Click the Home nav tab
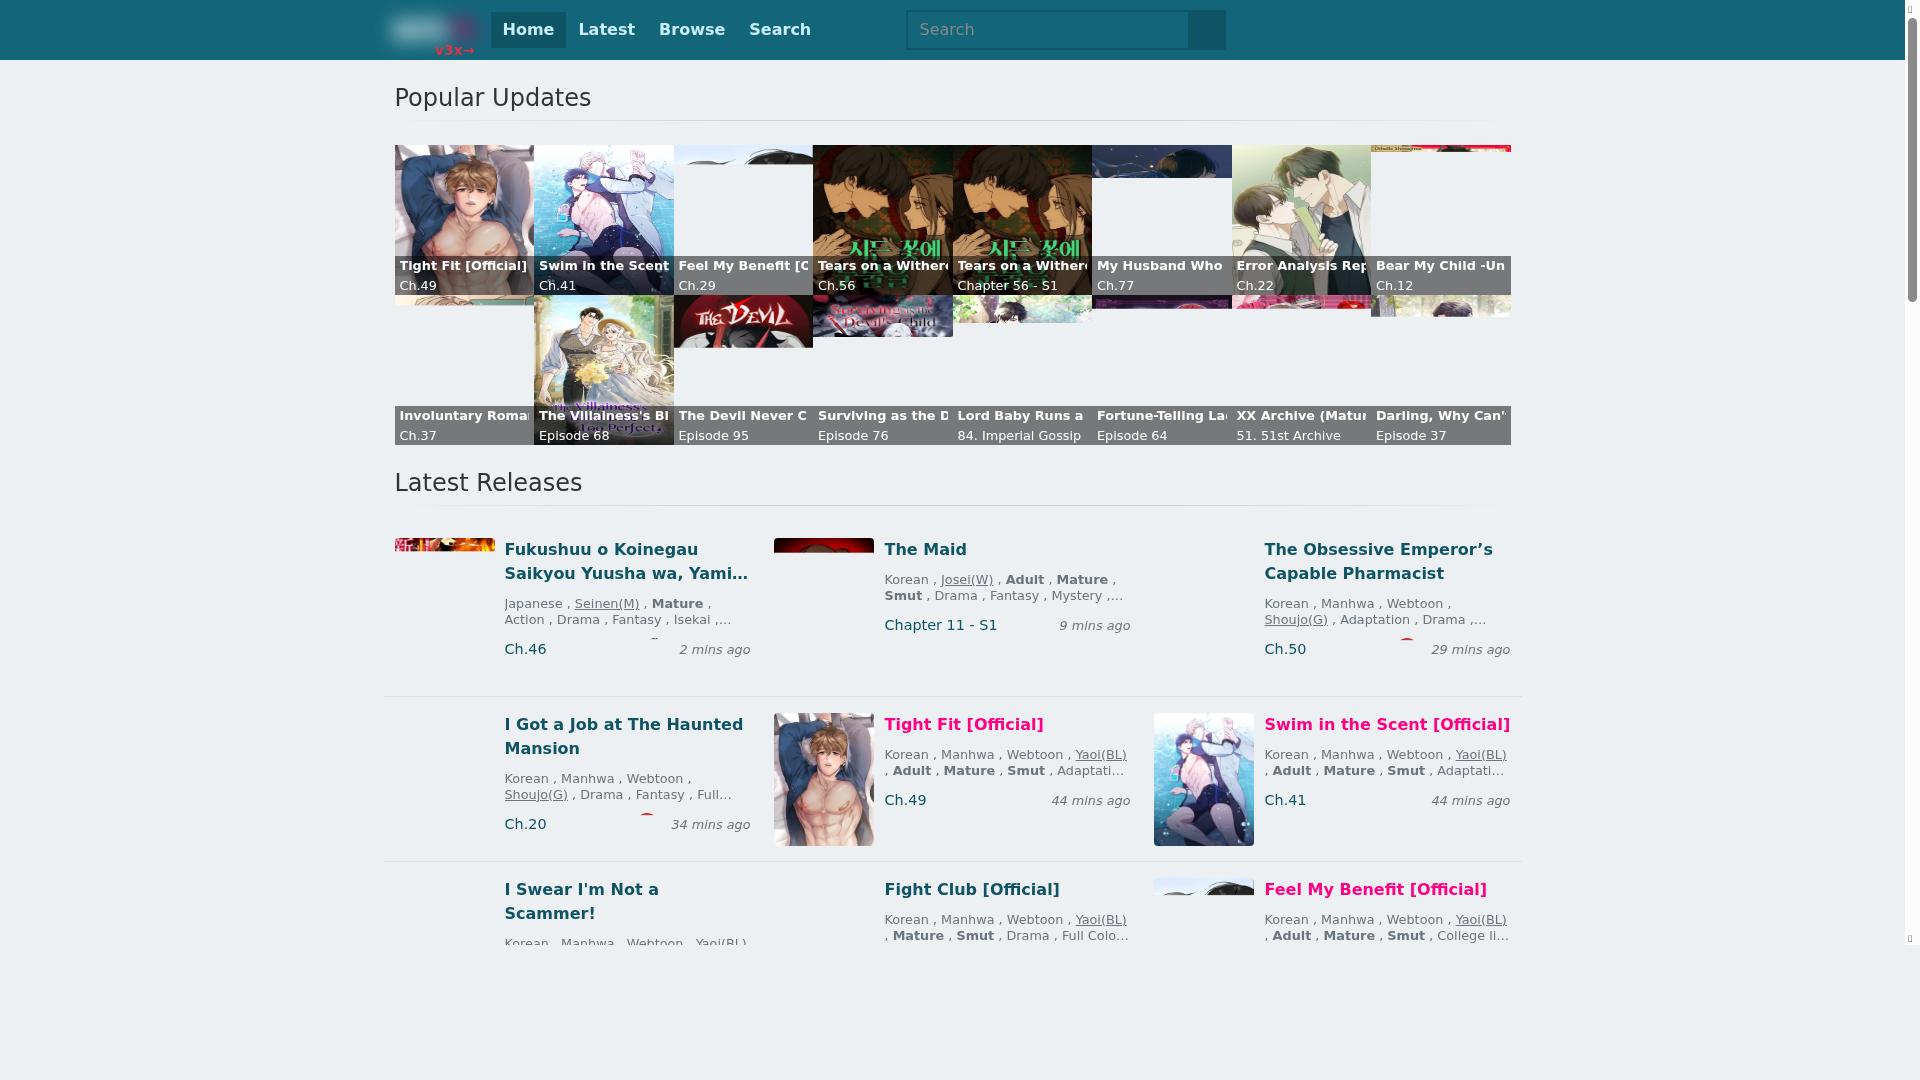This screenshot has height=1080, width=1920. (x=528, y=30)
